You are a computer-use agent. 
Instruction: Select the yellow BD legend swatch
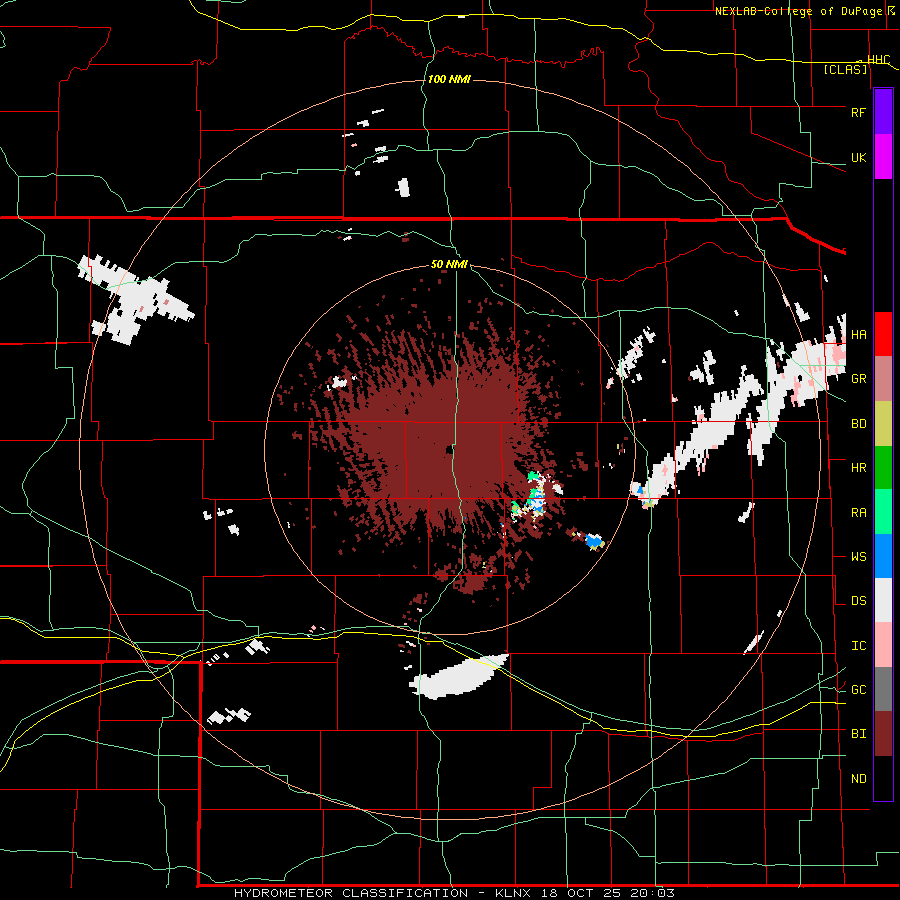(883, 424)
